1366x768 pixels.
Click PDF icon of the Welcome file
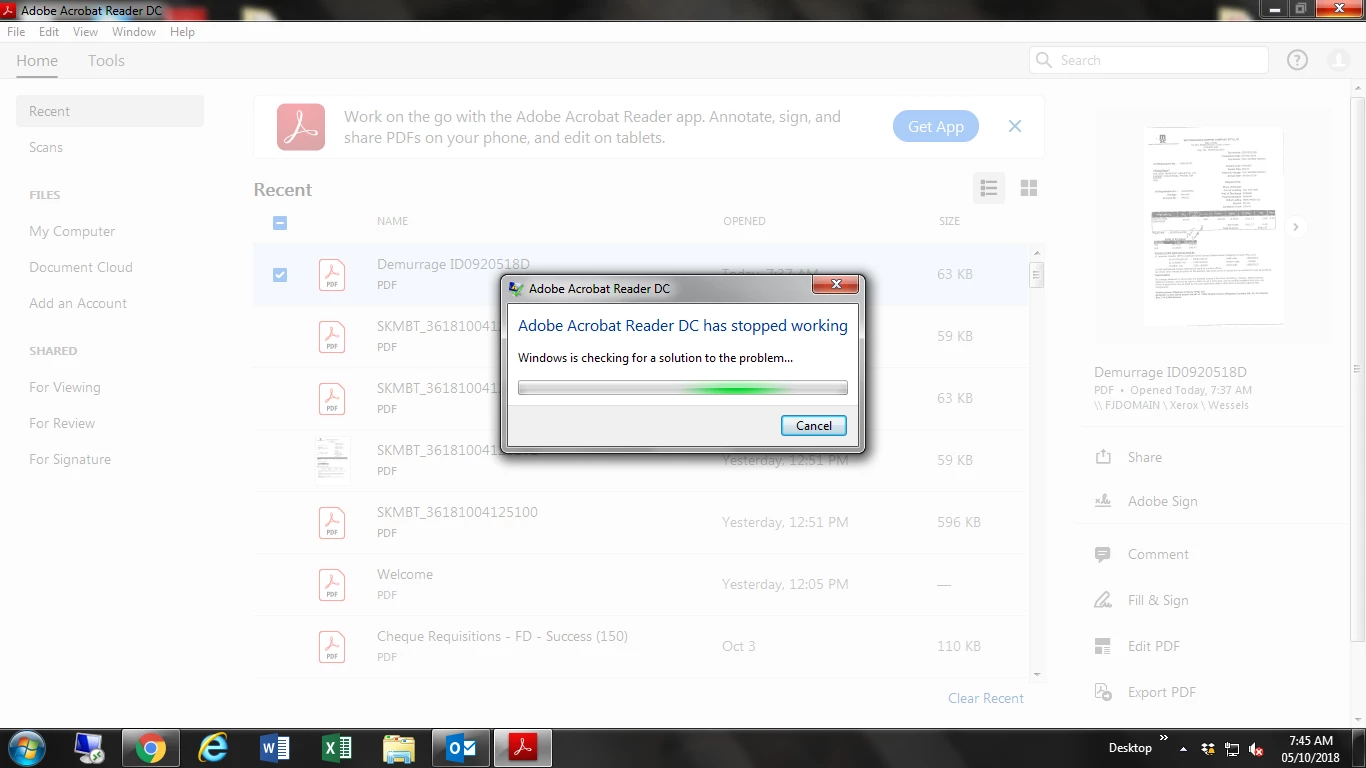point(332,584)
